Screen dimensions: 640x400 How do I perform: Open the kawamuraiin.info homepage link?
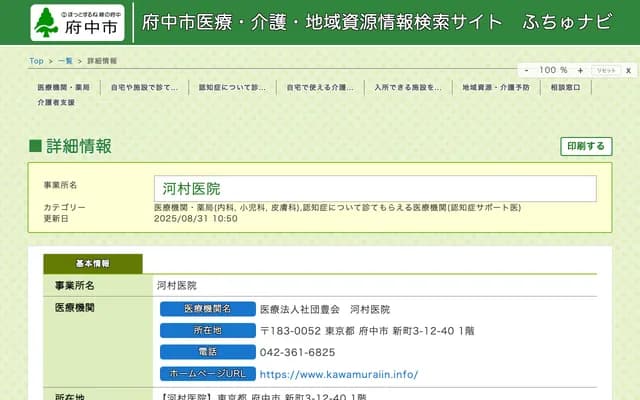pyautogui.click(x=338, y=374)
